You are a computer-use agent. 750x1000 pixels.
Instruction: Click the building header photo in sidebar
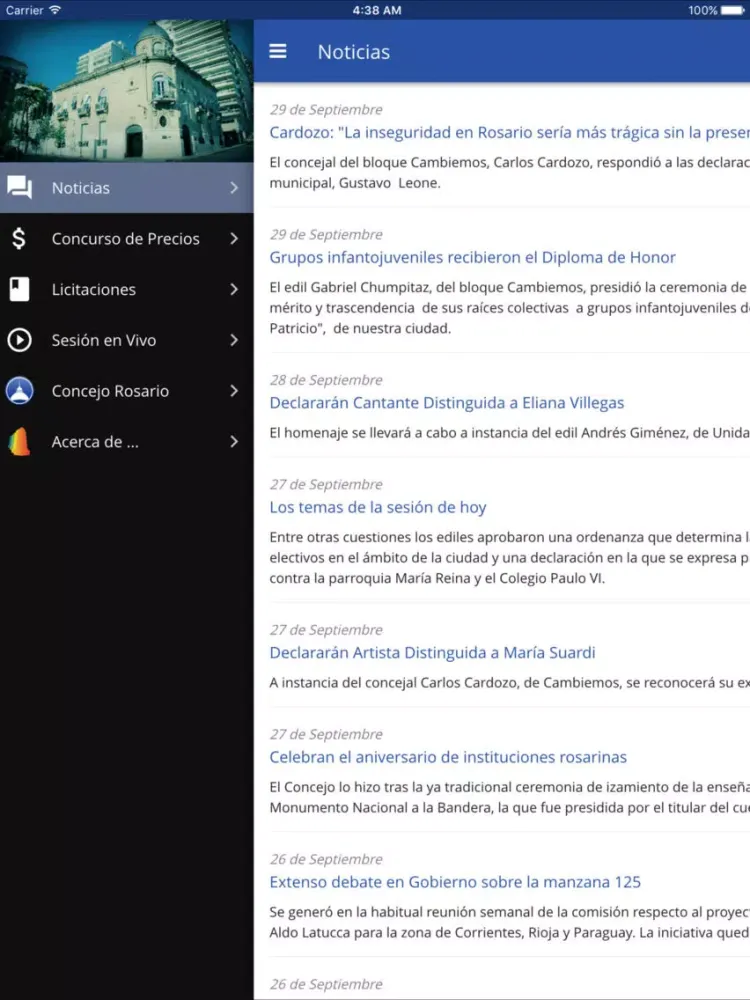tap(126, 91)
